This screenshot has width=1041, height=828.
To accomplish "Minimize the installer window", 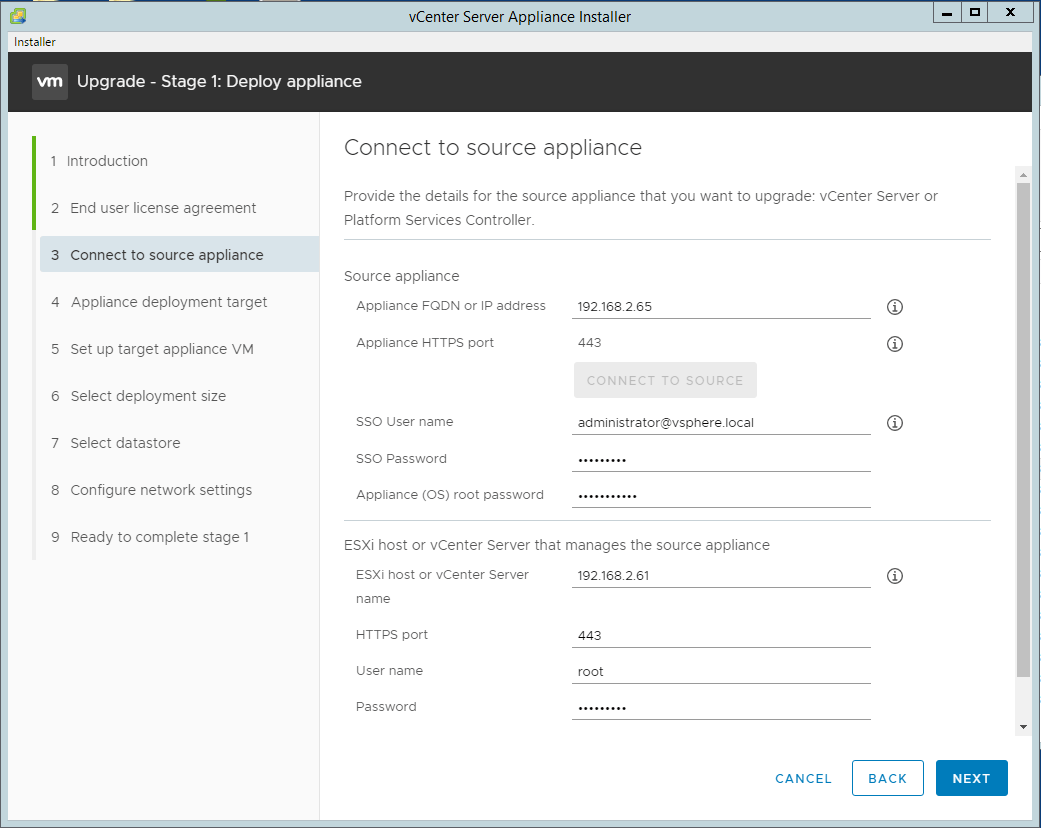I will 947,13.
